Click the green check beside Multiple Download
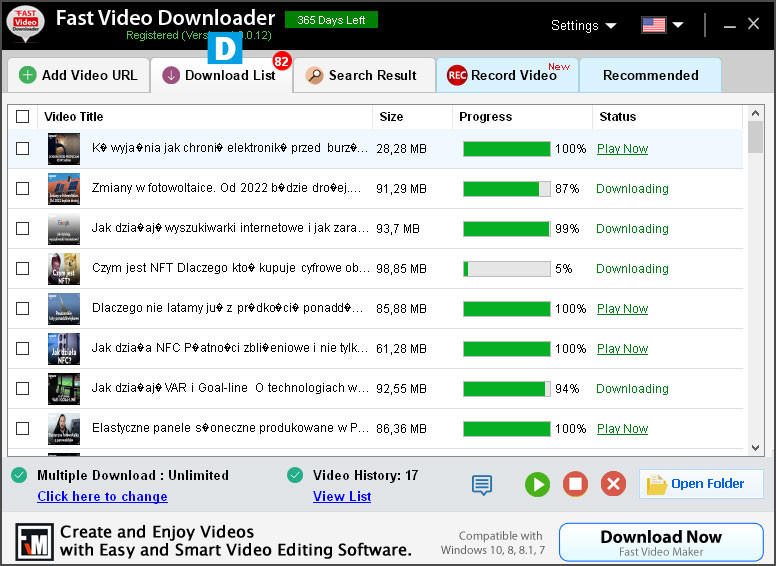Viewport: 776px width, 566px height. 19,475
